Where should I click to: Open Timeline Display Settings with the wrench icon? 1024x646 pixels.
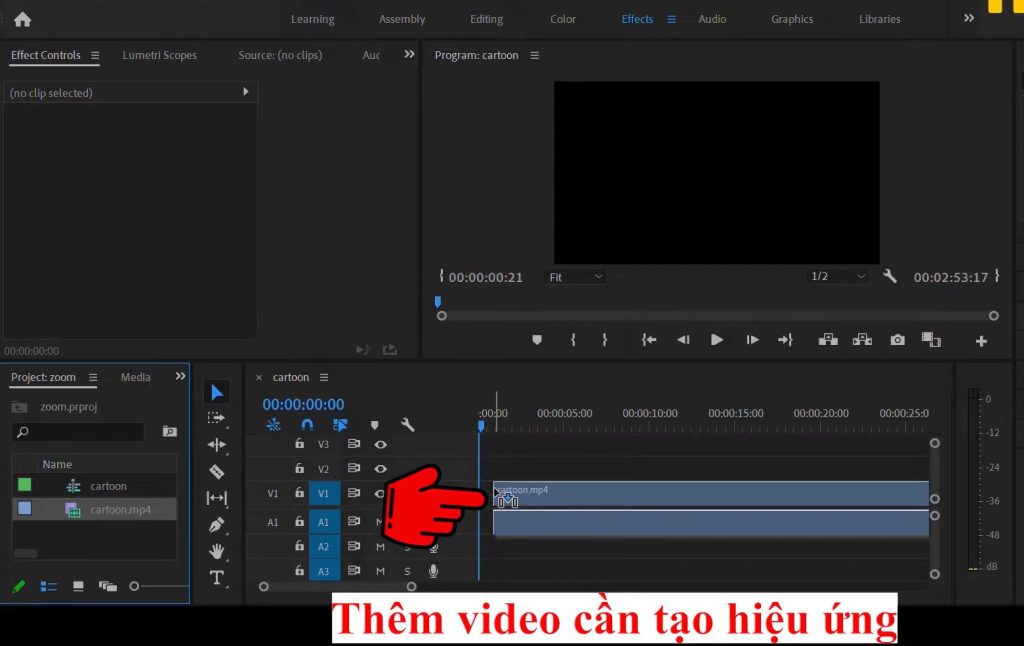point(408,424)
